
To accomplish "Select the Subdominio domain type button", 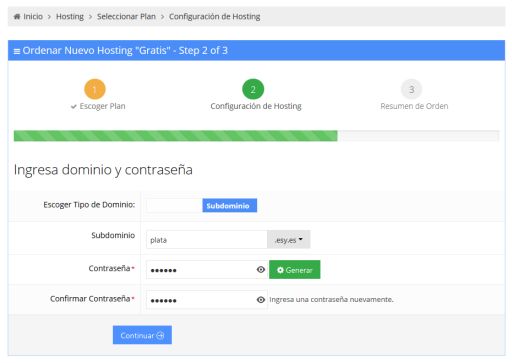I will point(230,205).
